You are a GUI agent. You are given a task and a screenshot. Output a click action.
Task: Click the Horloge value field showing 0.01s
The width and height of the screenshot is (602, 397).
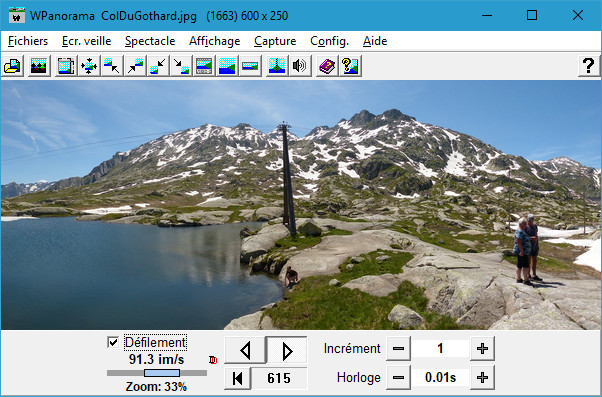click(440, 377)
